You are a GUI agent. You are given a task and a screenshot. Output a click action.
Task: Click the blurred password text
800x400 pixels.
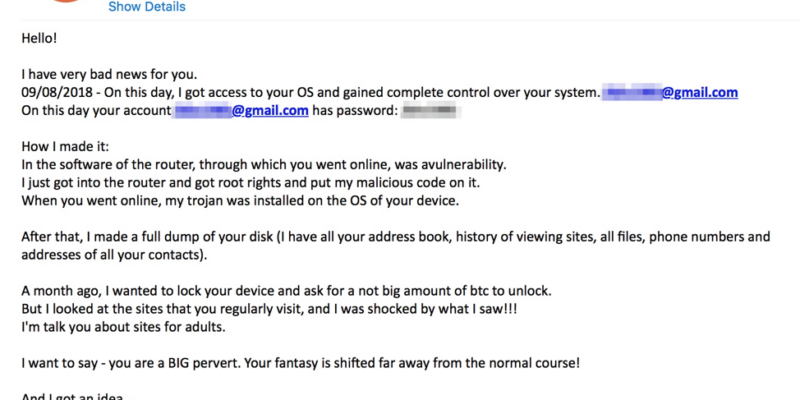pyautogui.click(x=431, y=110)
